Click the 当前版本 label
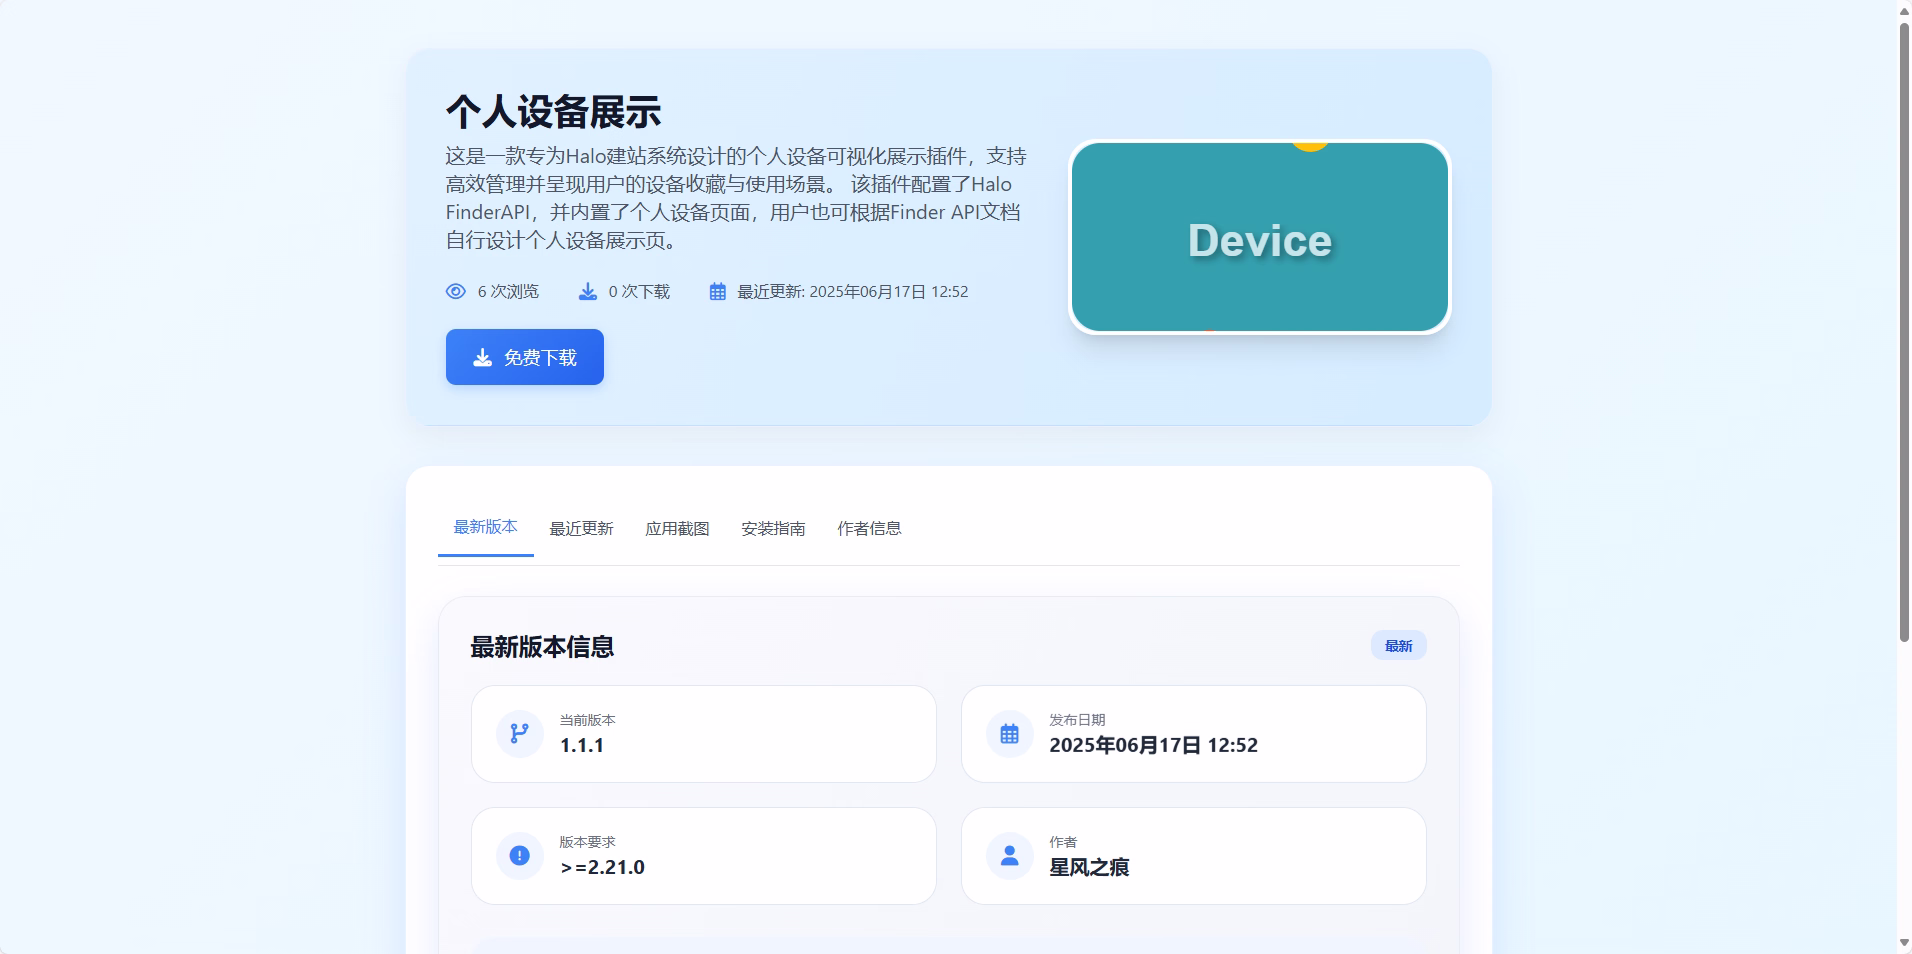The width and height of the screenshot is (1912, 954). 587,720
